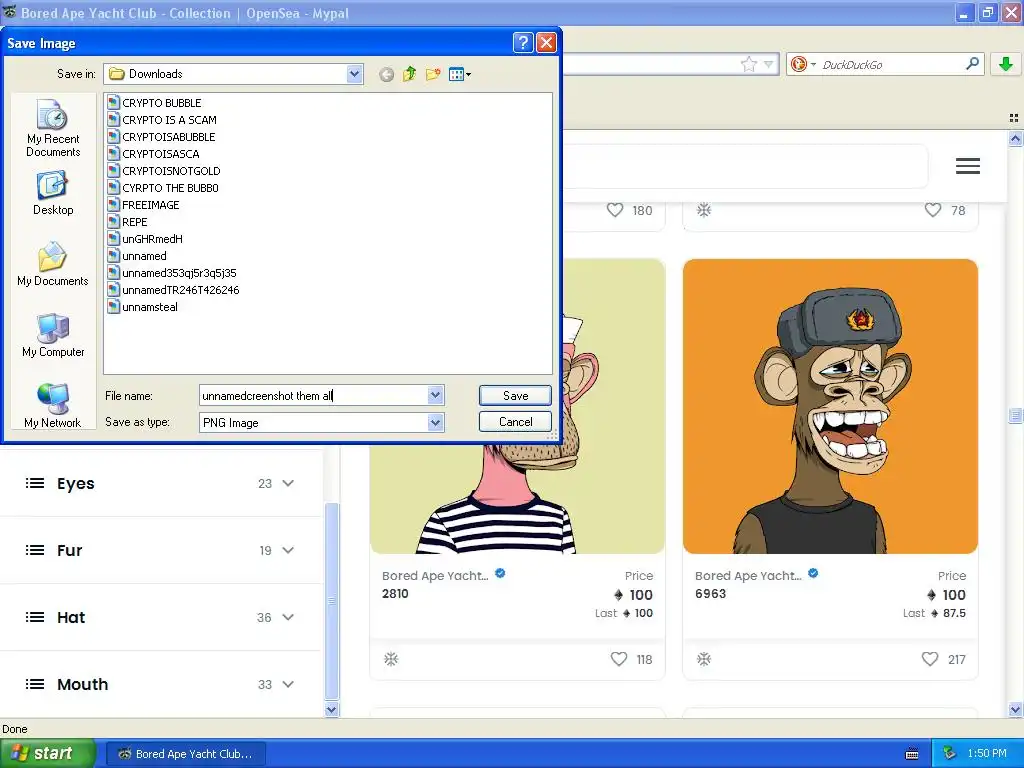Screen dimensions: 1024x768
Task: Open My Documents location
Action: click(53, 264)
